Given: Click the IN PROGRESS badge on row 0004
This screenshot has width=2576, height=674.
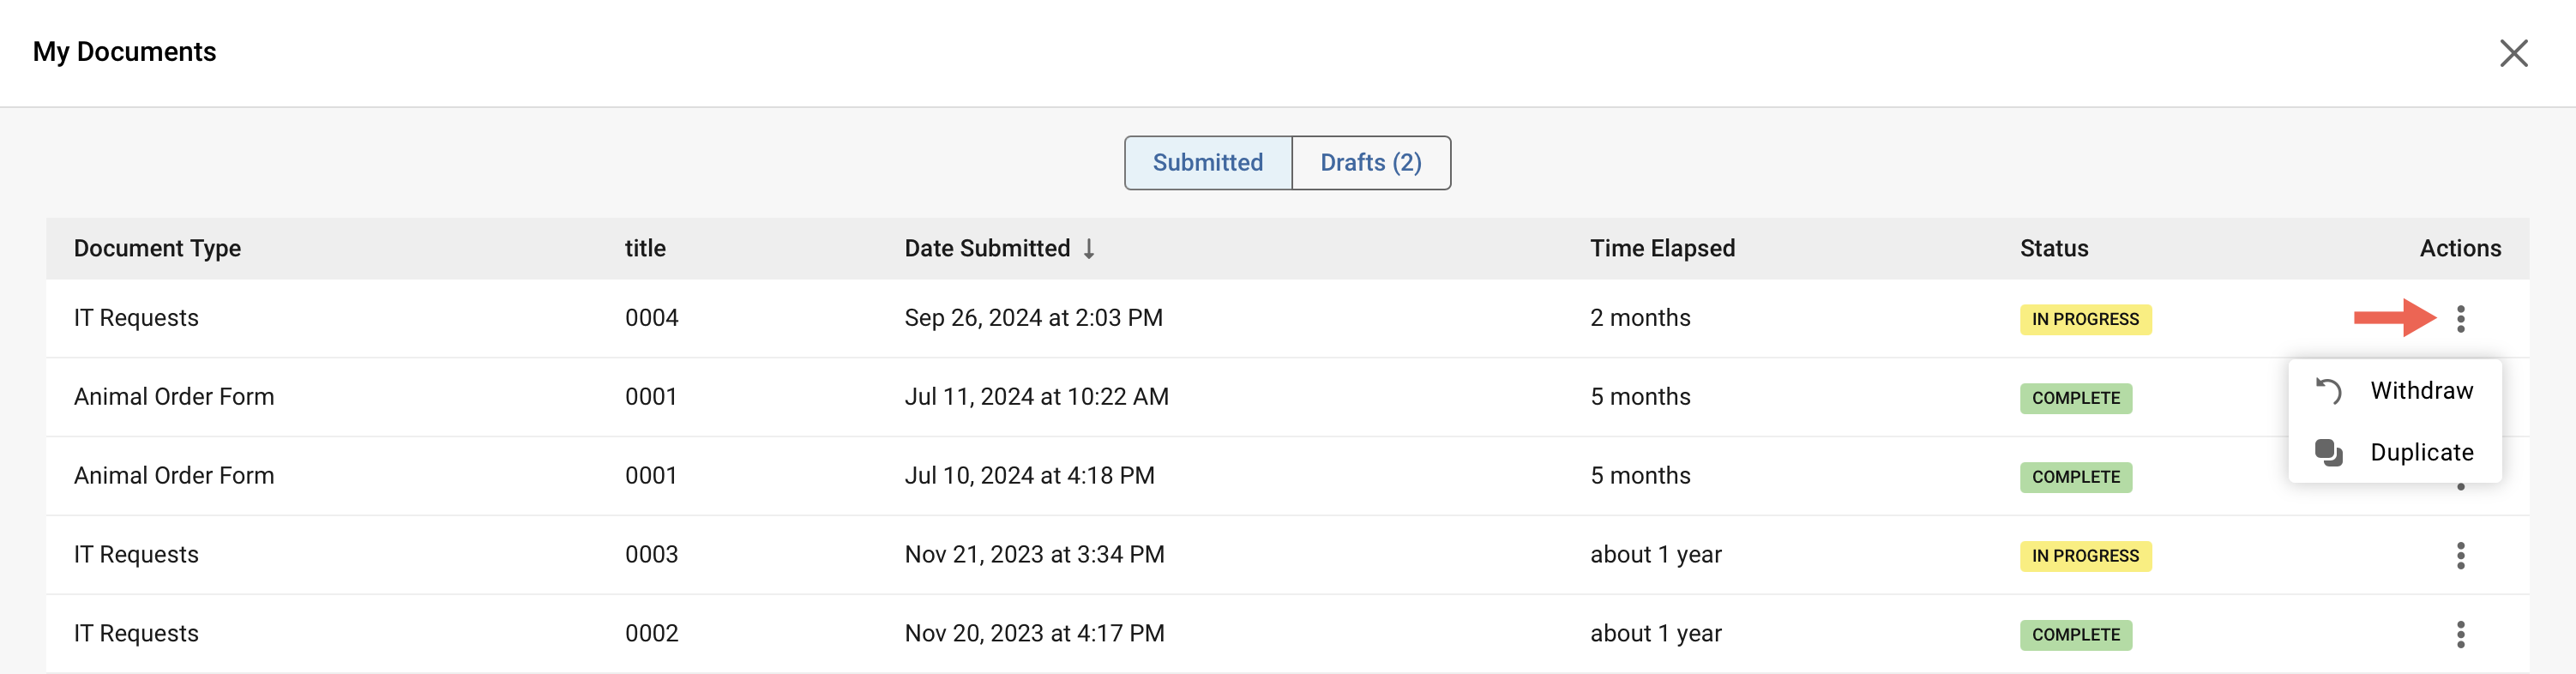Looking at the screenshot, I should pos(2085,319).
